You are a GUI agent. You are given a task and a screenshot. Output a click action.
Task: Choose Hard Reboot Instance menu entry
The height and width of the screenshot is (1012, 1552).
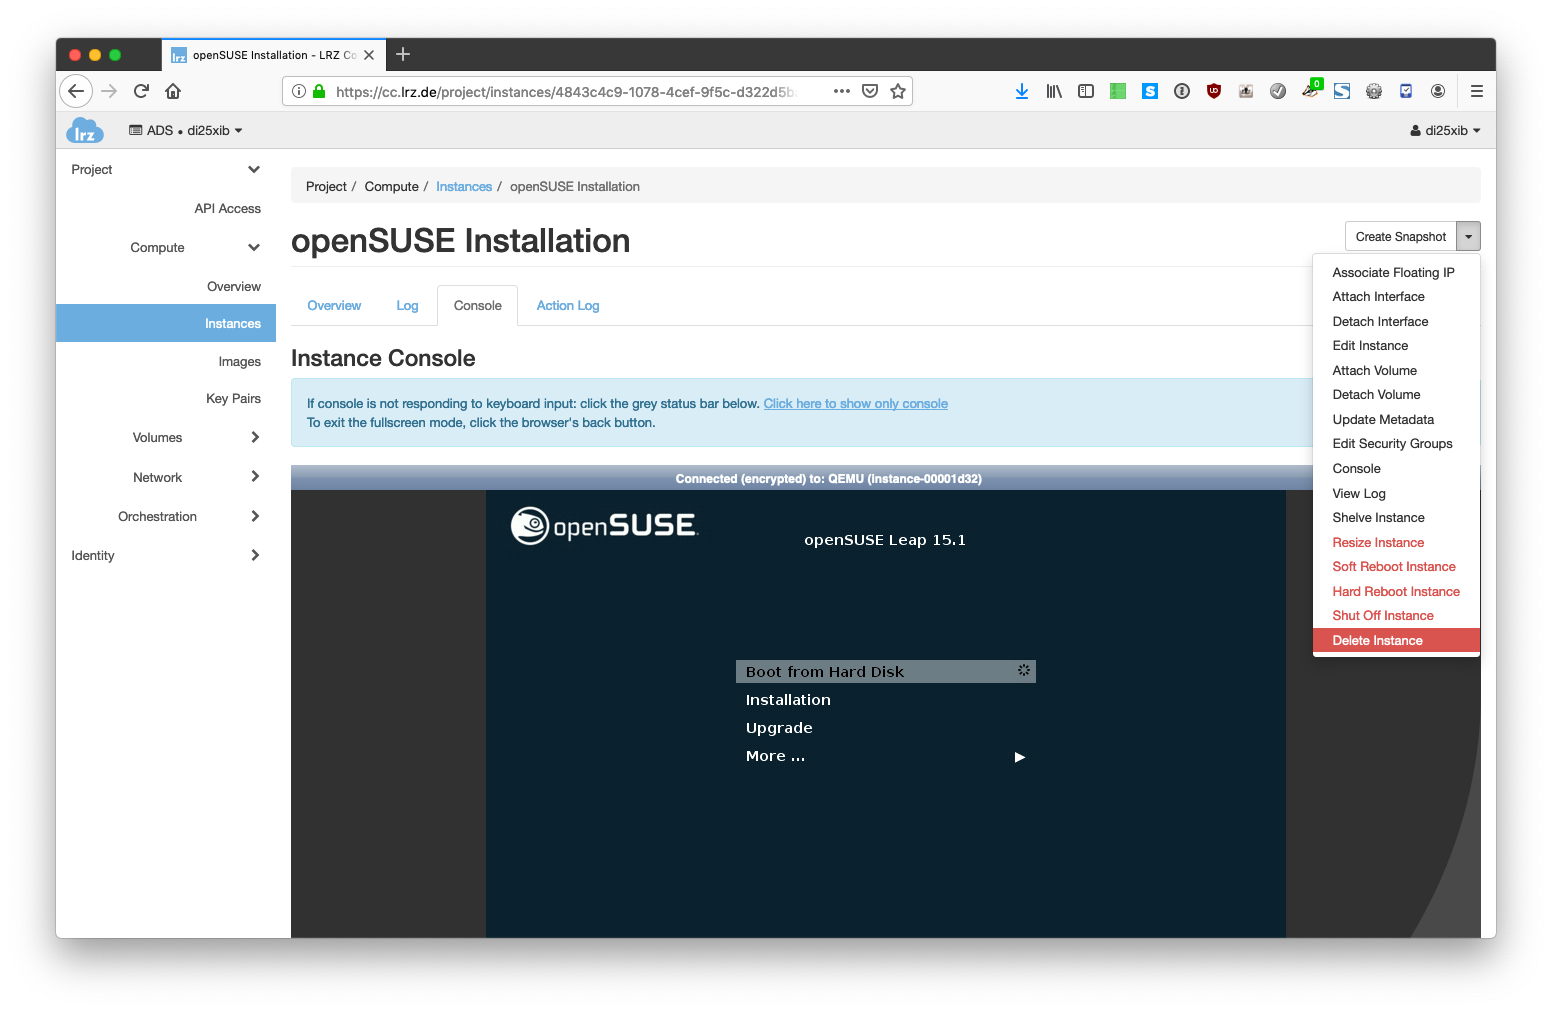point(1395,592)
